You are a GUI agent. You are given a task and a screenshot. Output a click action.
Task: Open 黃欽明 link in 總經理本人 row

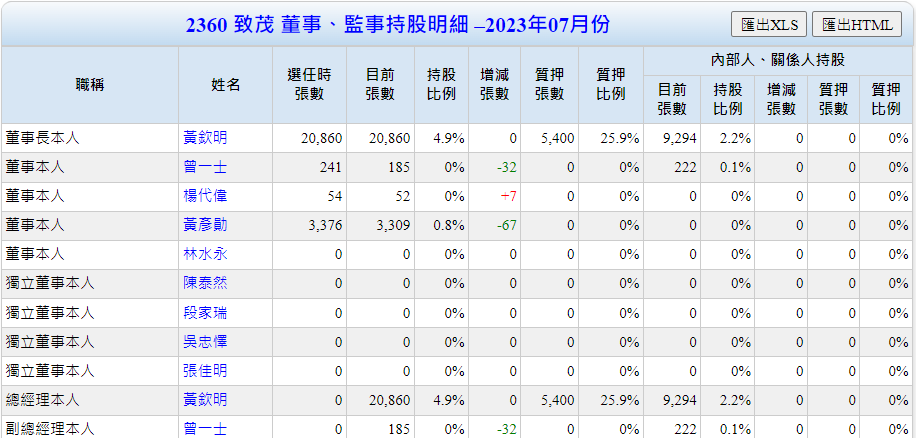205,400
